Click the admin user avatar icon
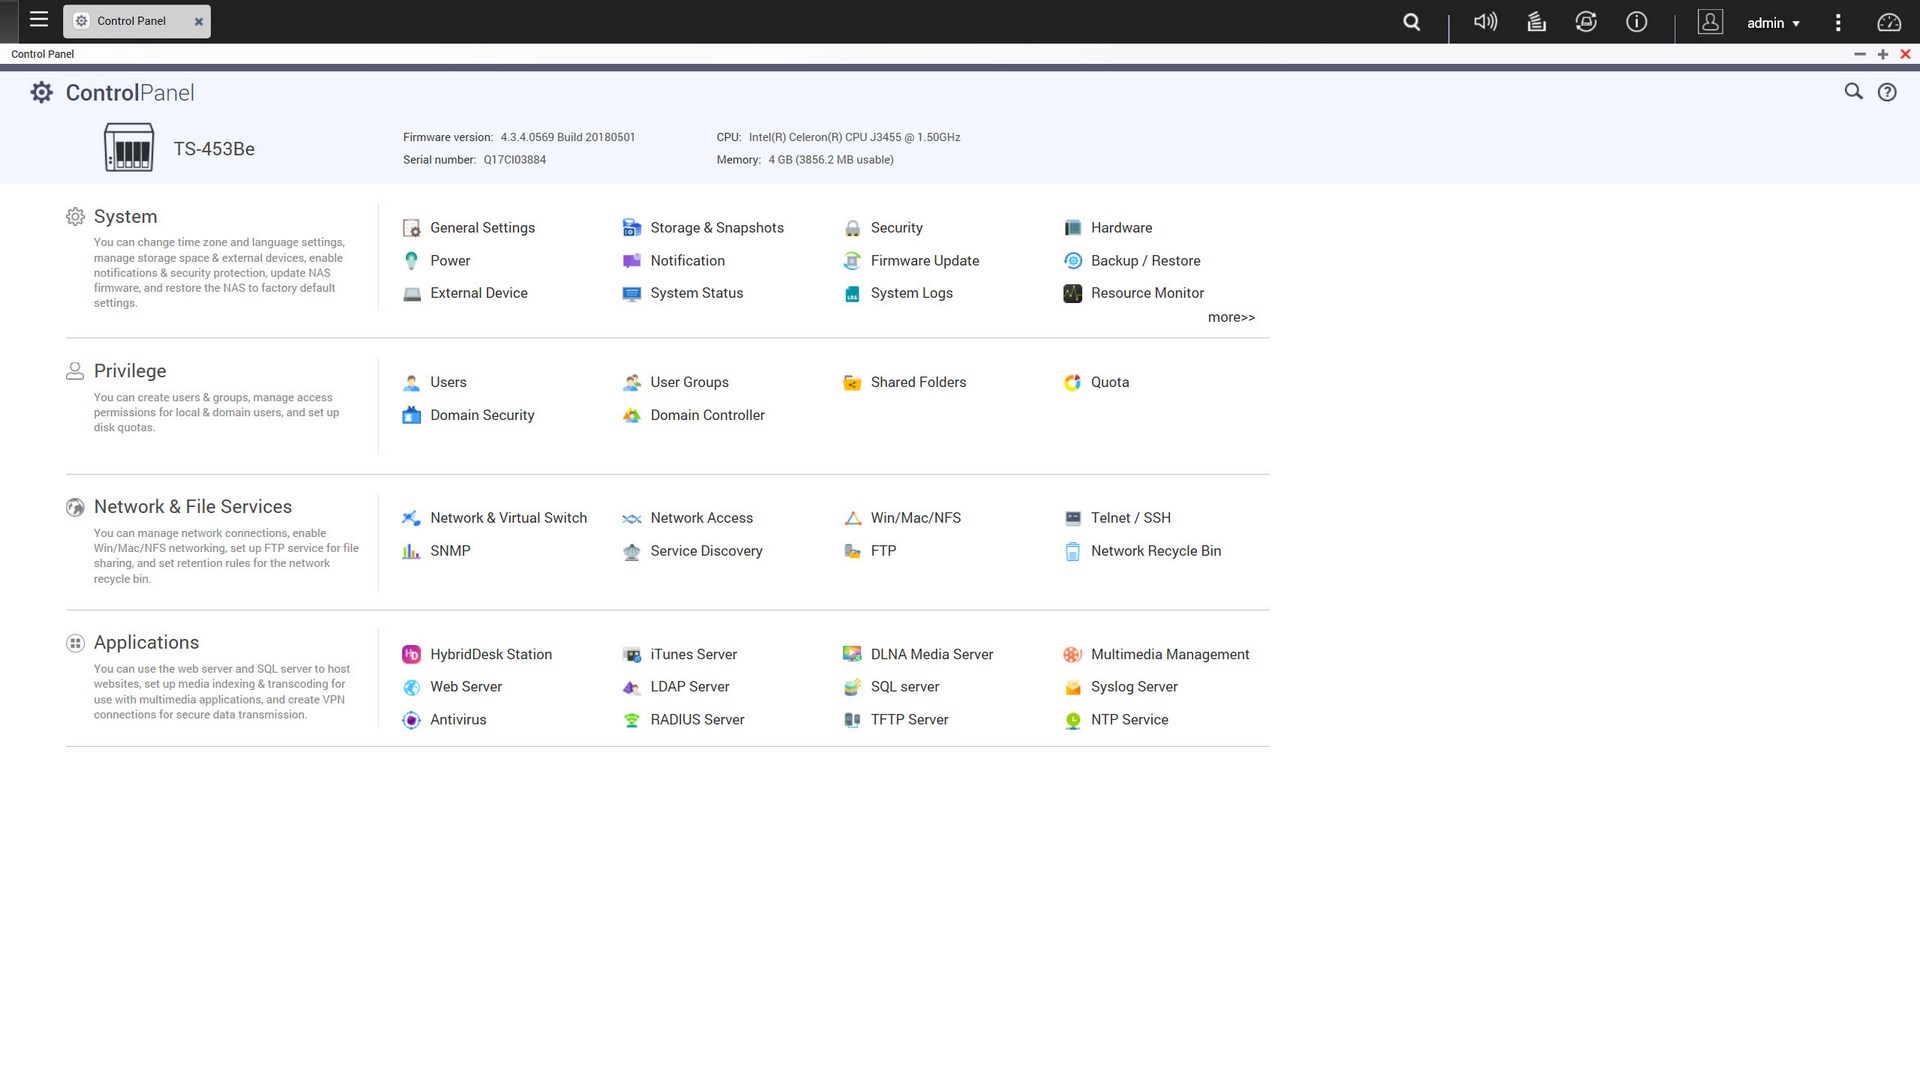 click(1710, 22)
